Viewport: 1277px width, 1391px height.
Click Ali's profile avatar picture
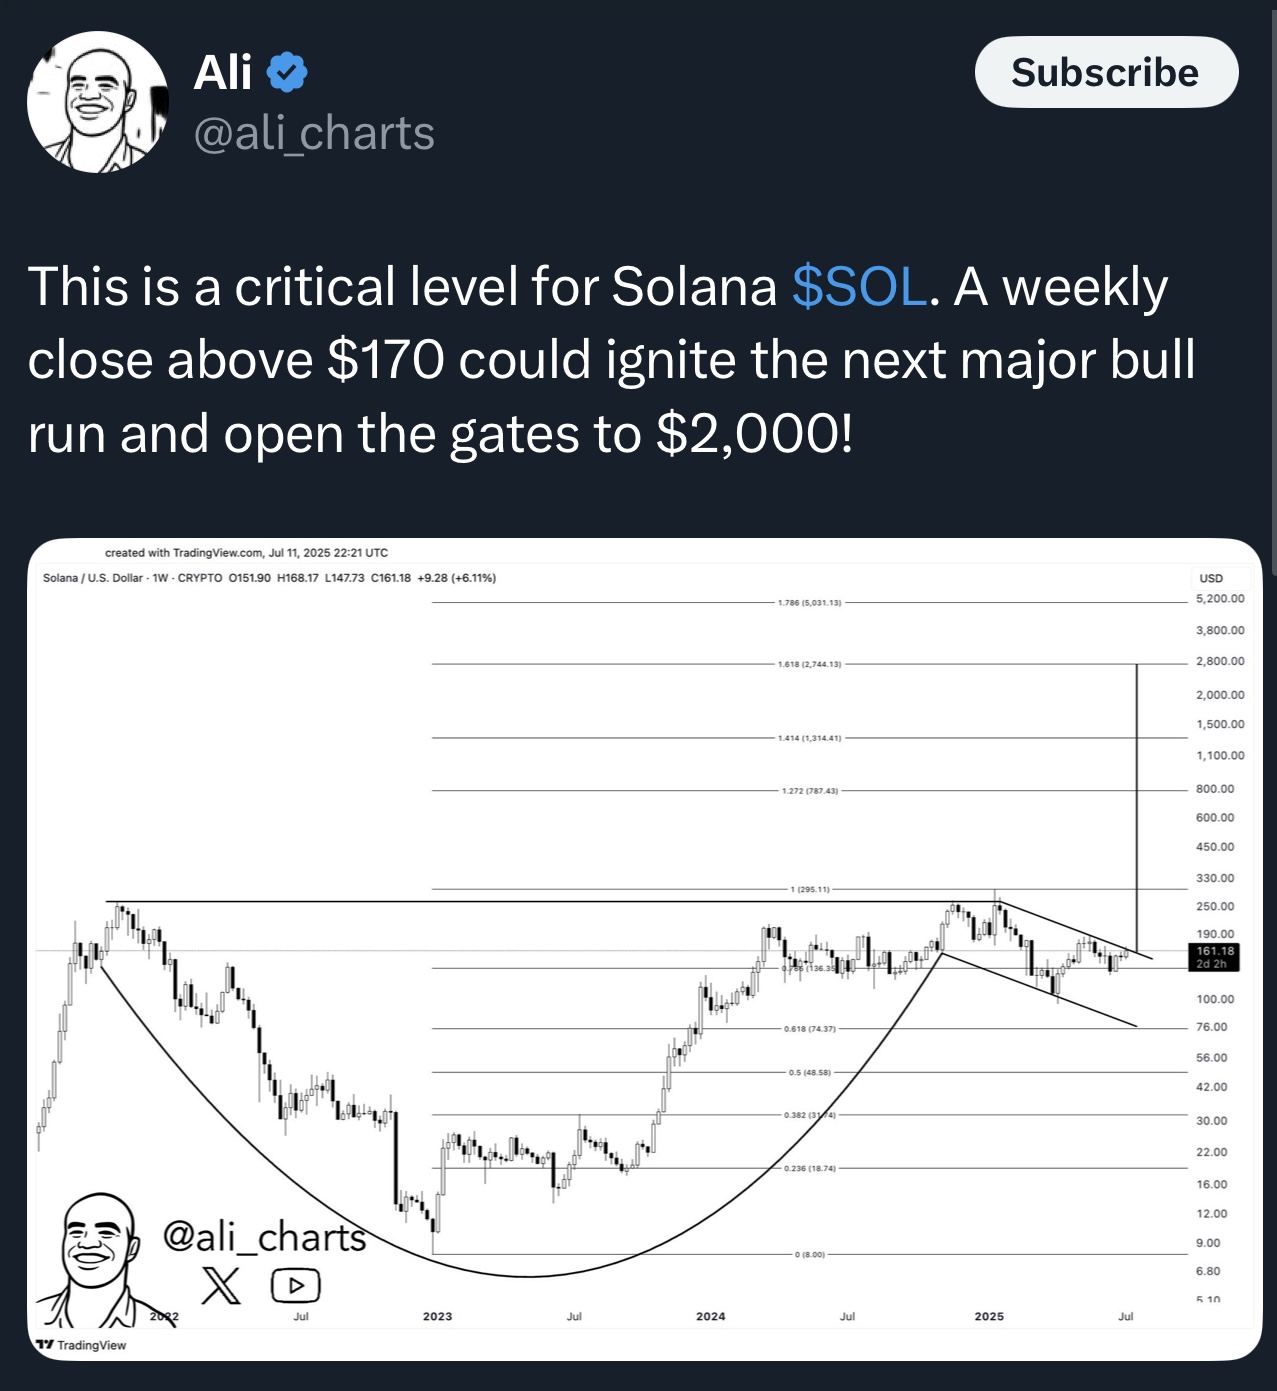coord(98,102)
